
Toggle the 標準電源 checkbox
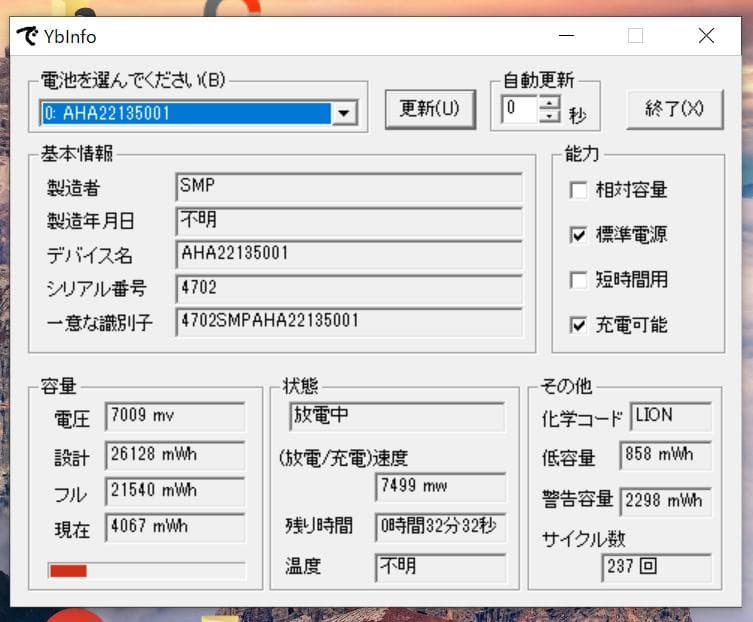click(578, 235)
